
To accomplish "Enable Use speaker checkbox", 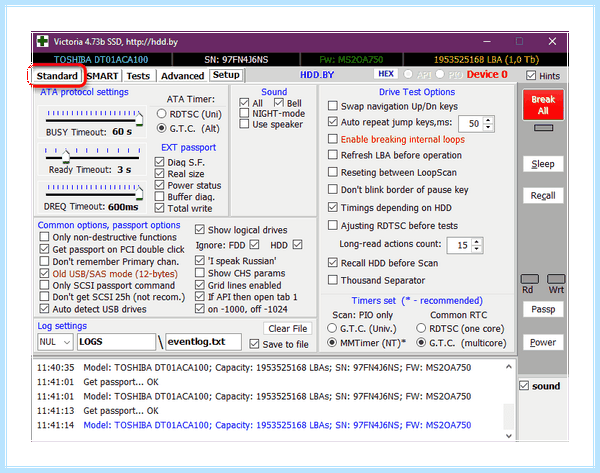I will (x=244, y=124).
